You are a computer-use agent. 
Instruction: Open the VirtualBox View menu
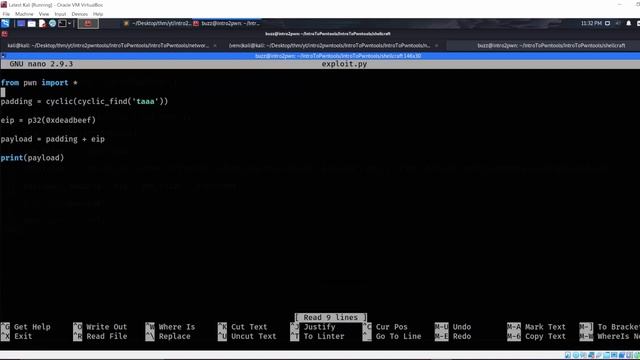44,14
